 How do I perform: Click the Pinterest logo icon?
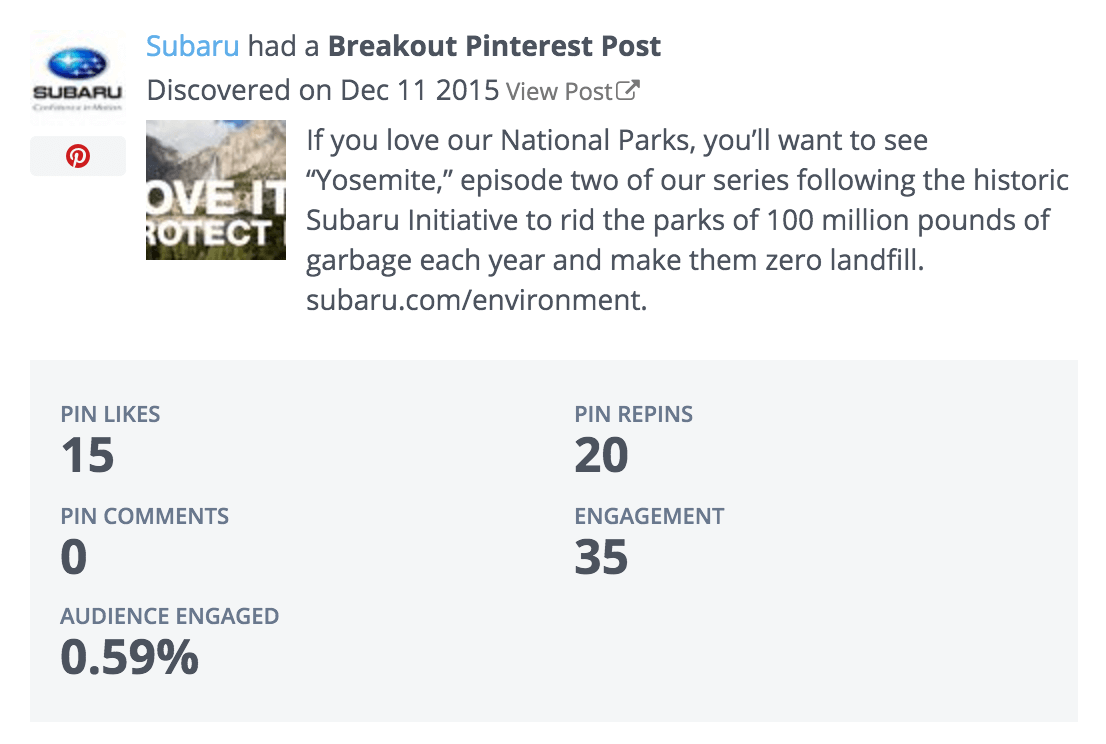(x=78, y=156)
